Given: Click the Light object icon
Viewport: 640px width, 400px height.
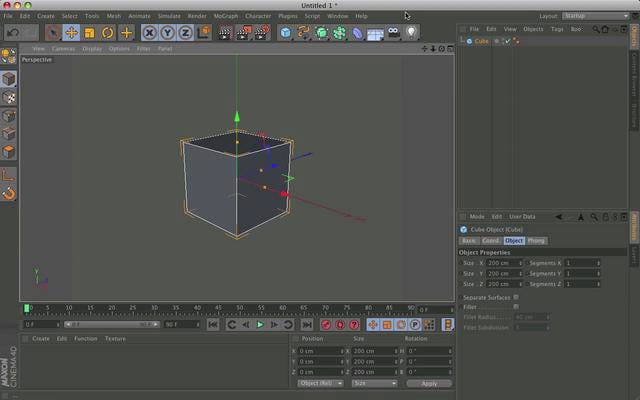Looking at the screenshot, I should tap(410, 33).
